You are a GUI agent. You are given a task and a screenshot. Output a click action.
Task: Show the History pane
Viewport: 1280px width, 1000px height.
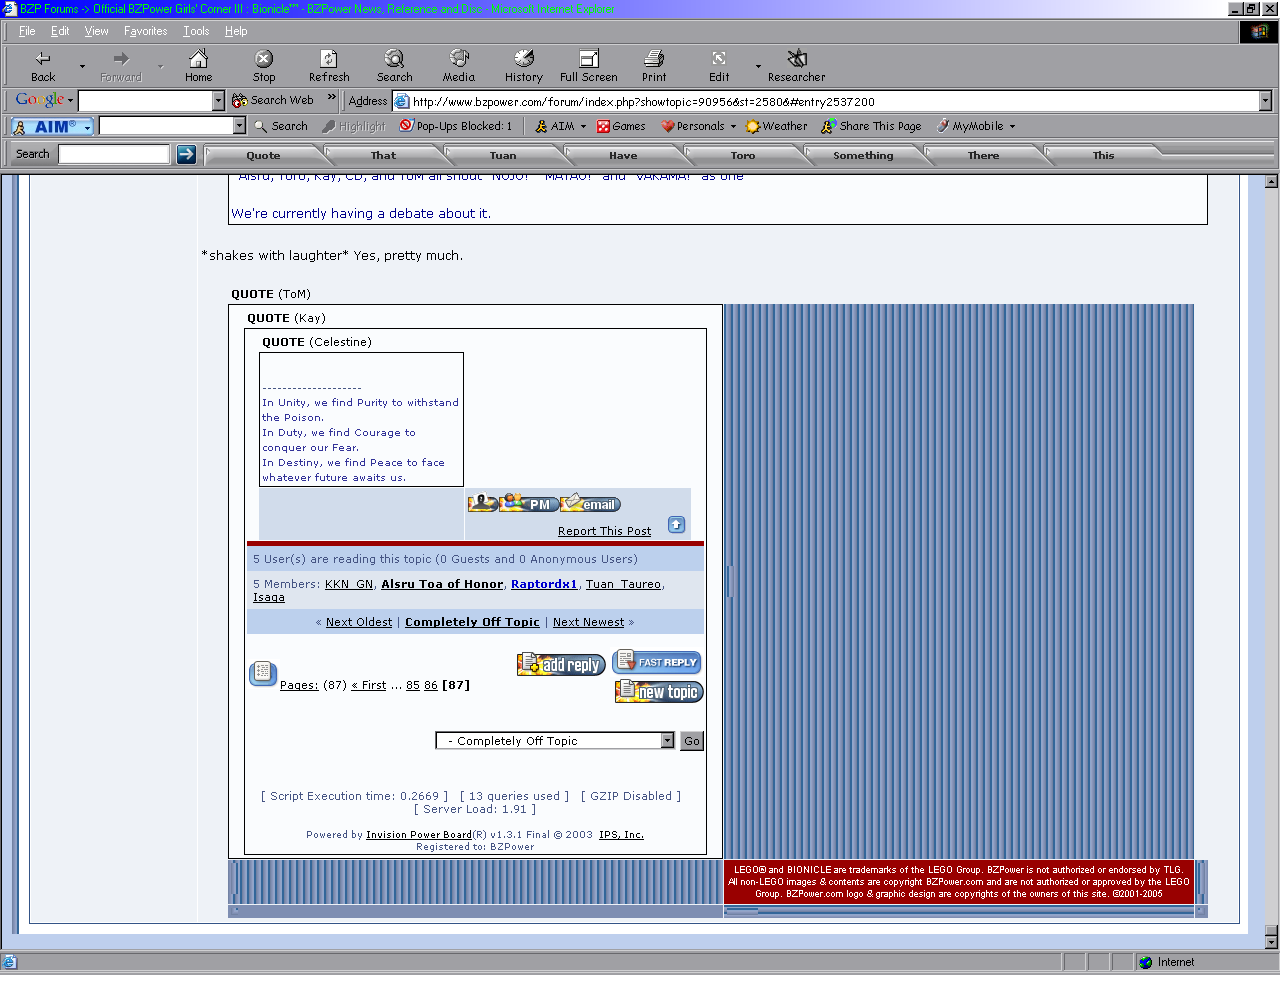524,66
